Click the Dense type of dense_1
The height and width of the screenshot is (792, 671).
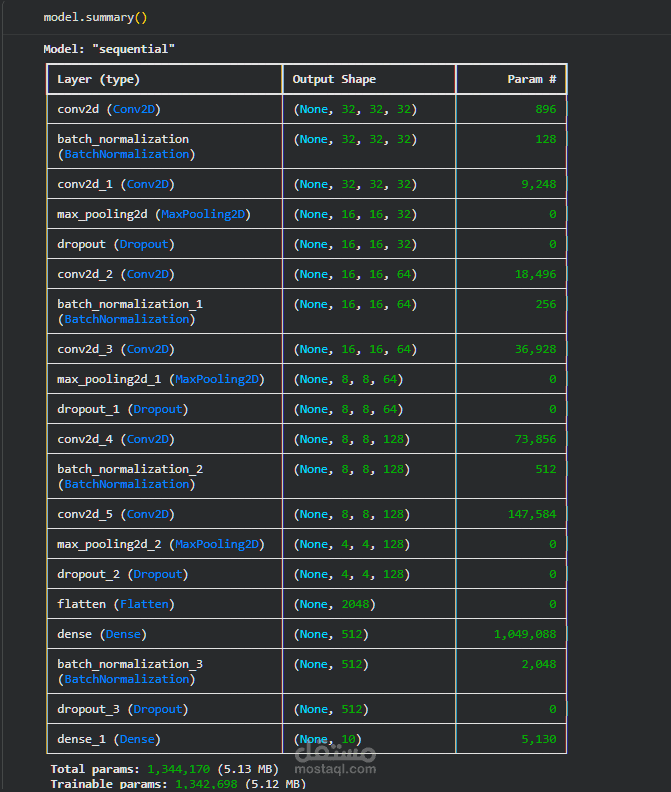tap(137, 739)
